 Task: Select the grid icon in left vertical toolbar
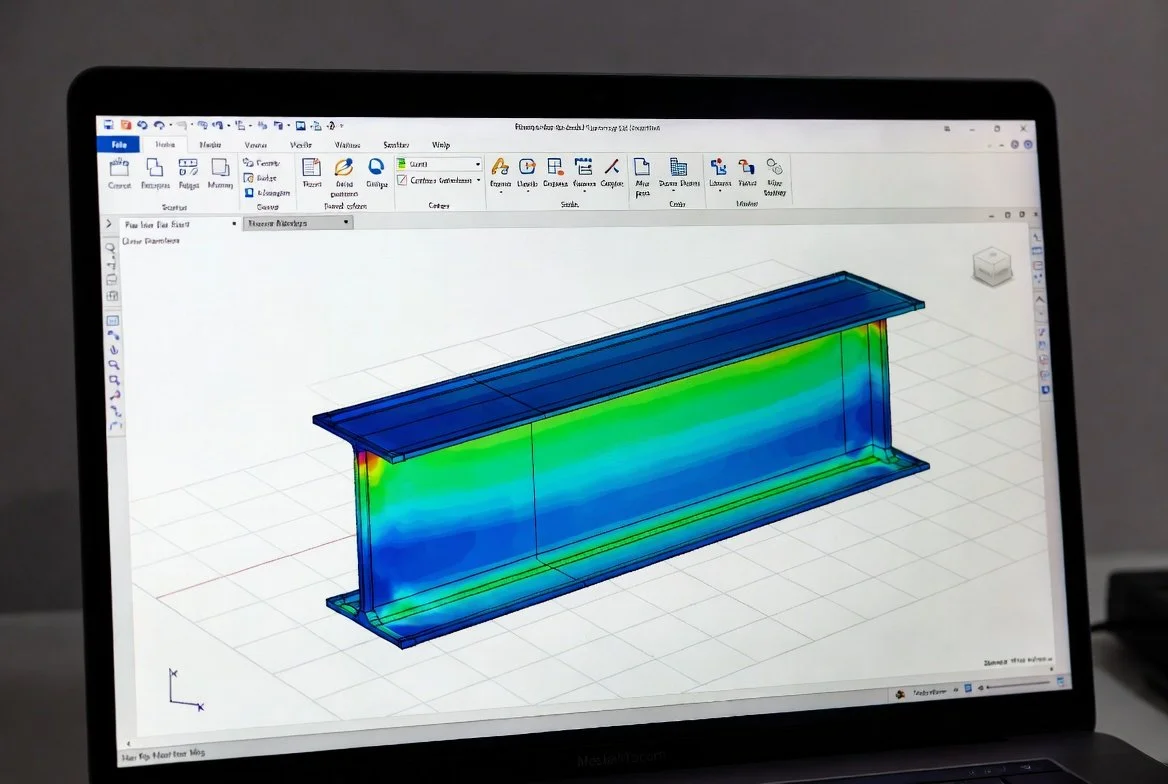(112, 296)
